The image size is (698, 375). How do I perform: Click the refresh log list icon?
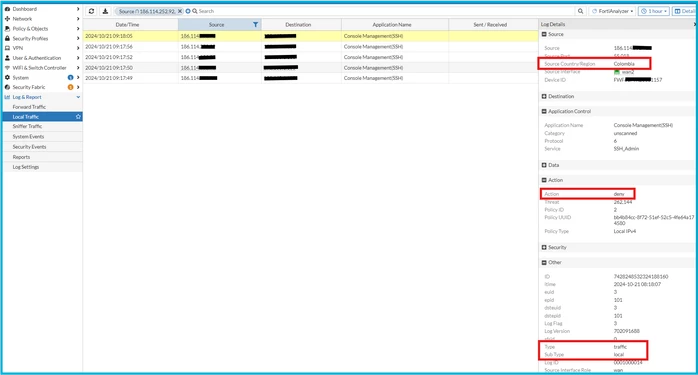91,11
